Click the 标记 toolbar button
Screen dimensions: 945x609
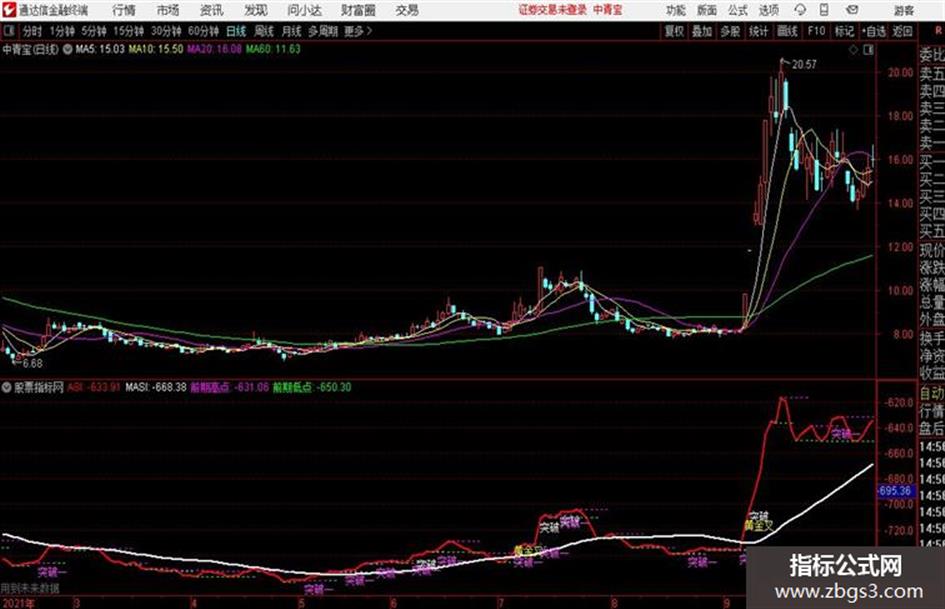pos(844,31)
